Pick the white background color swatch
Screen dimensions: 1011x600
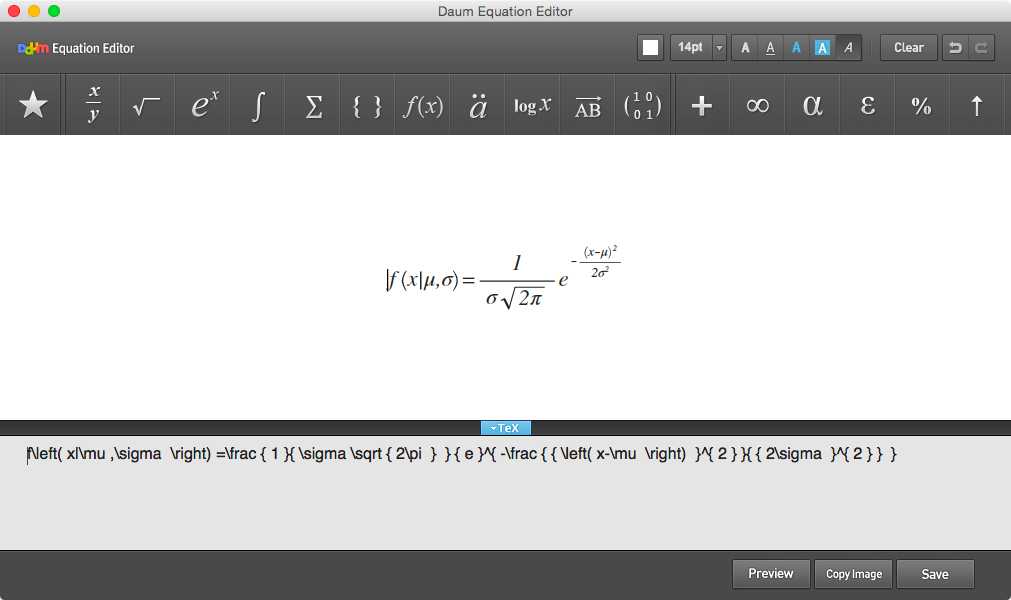(x=650, y=48)
